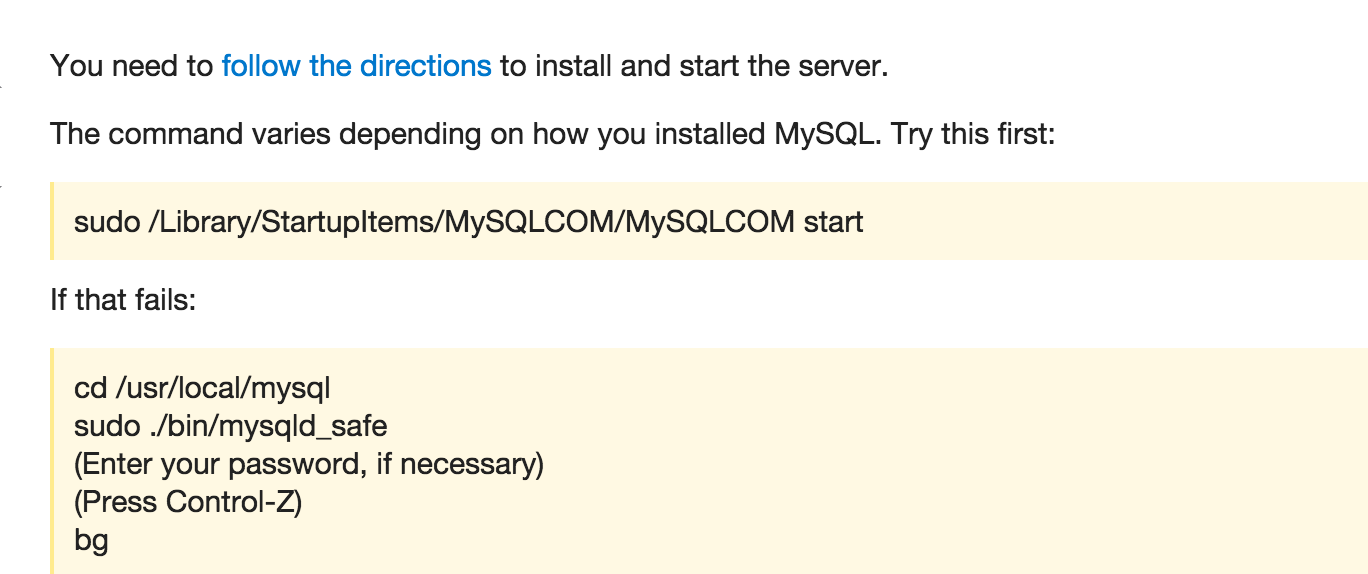
Task: Click the "Enter your password, if necessary" line
Action: [309, 464]
